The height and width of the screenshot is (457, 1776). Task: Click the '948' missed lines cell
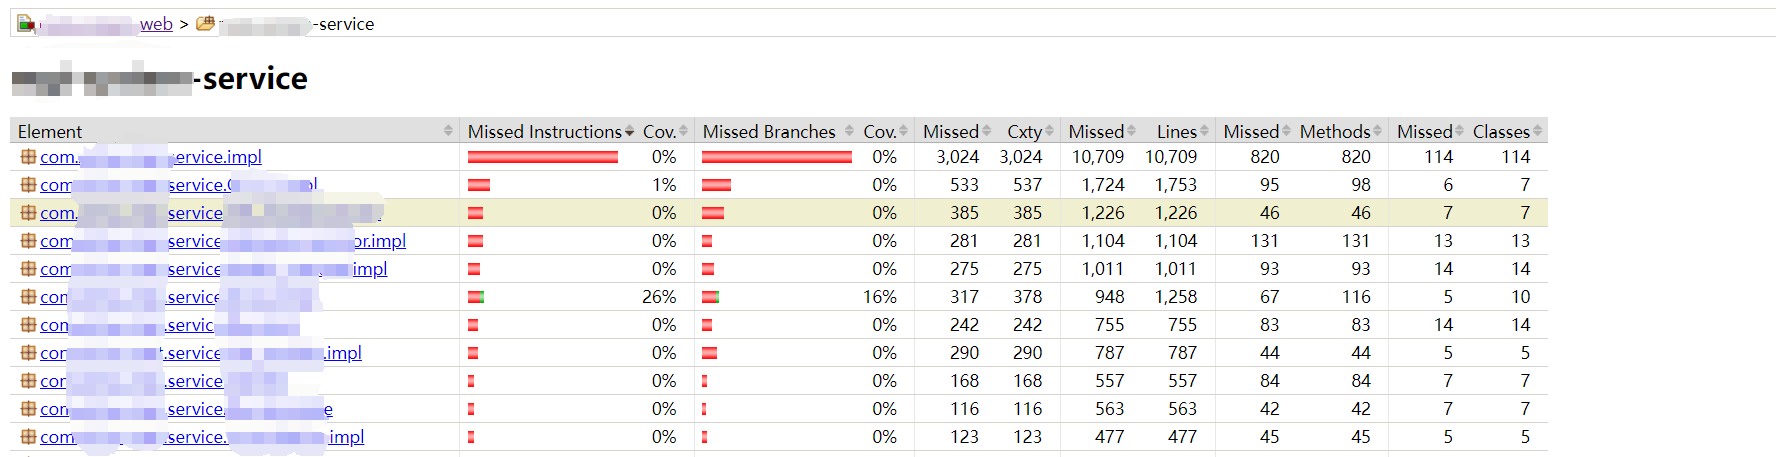(1109, 297)
